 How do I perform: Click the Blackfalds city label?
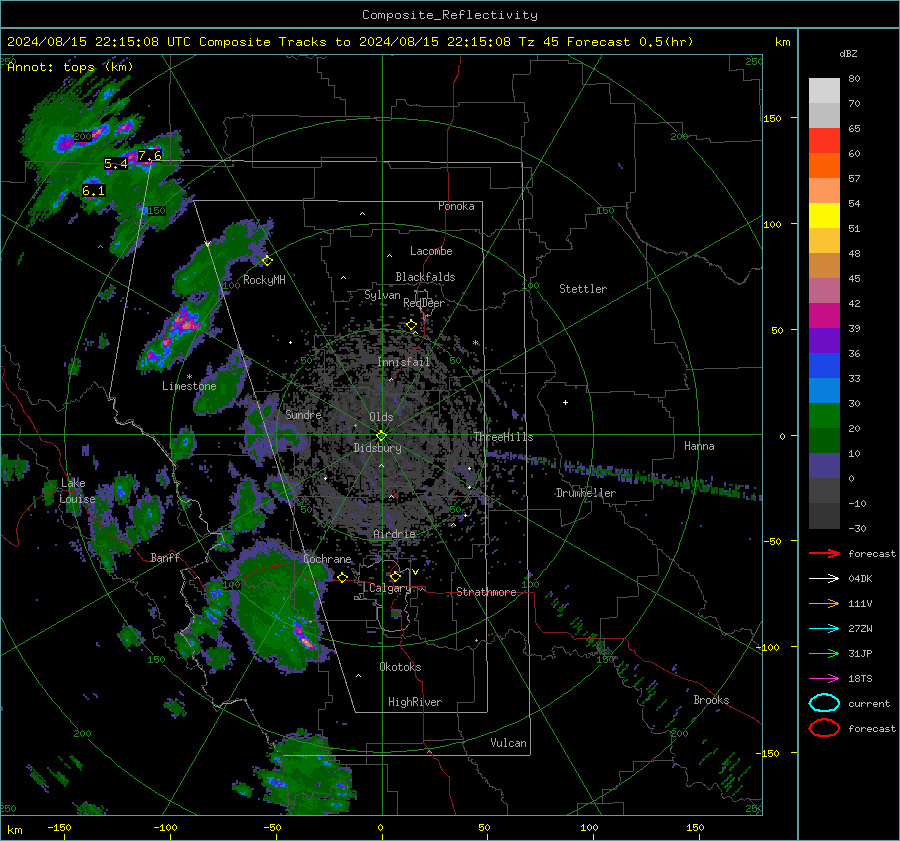425,277
